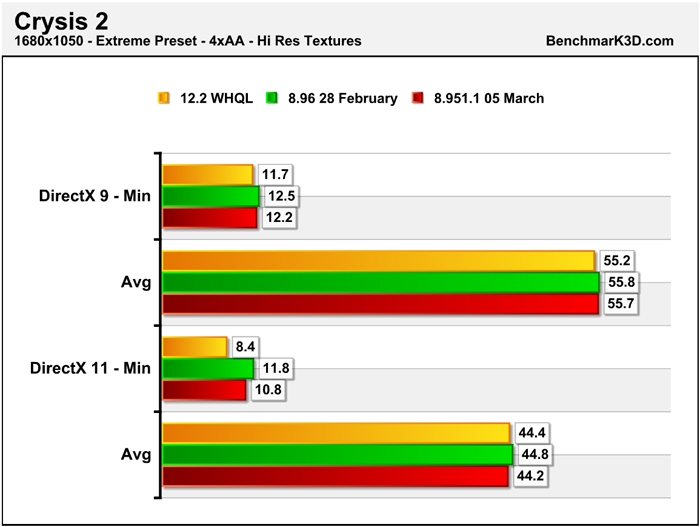Click the BenchmarK3D.com text
Screen dimensions: 700x527
click(610, 41)
